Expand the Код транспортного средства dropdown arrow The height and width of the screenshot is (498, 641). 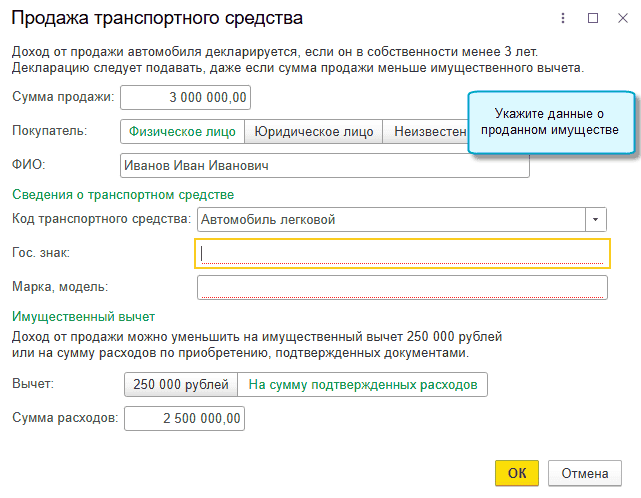(597, 219)
